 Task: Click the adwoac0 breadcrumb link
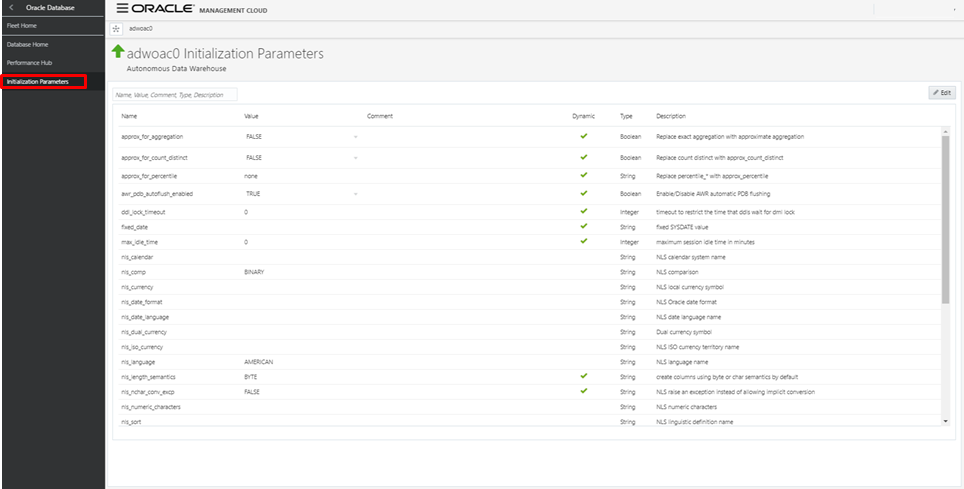coord(141,28)
